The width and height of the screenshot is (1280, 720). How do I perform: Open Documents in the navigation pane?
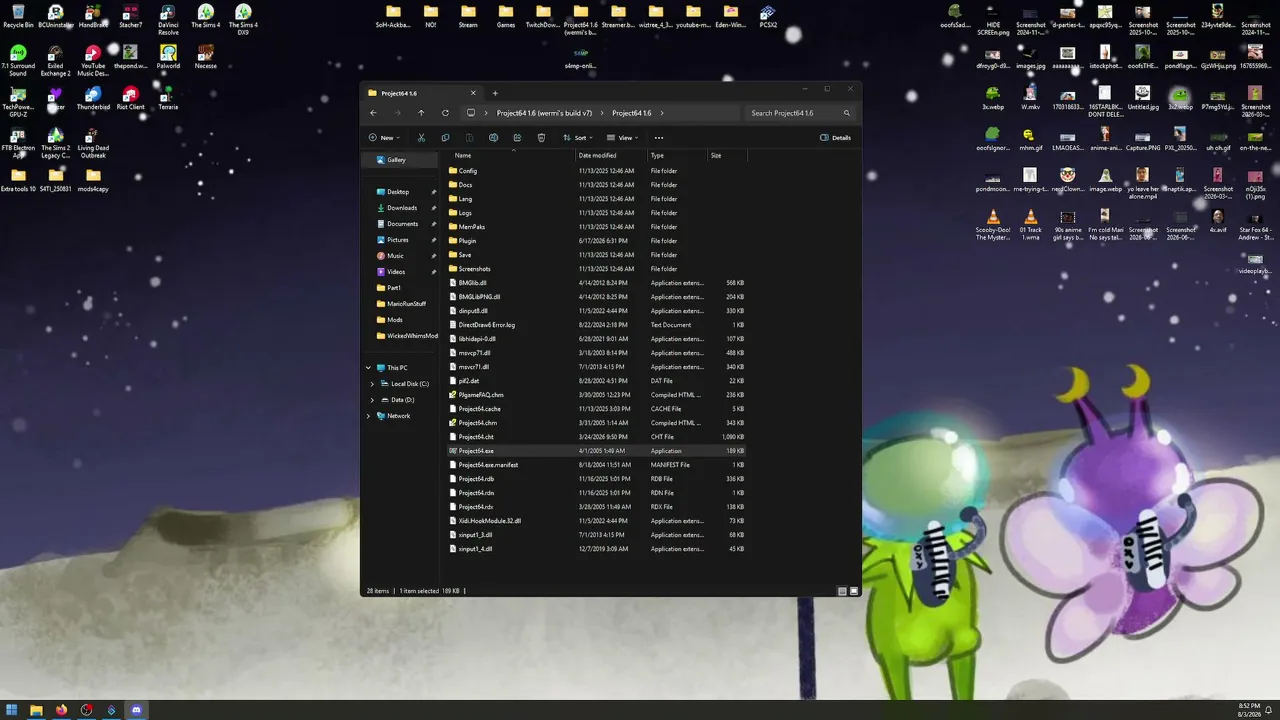[x=402, y=224]
